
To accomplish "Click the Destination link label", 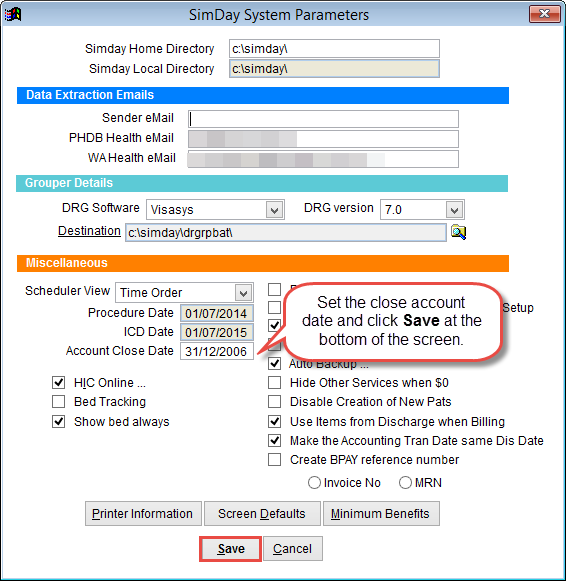I will (89, 231).
